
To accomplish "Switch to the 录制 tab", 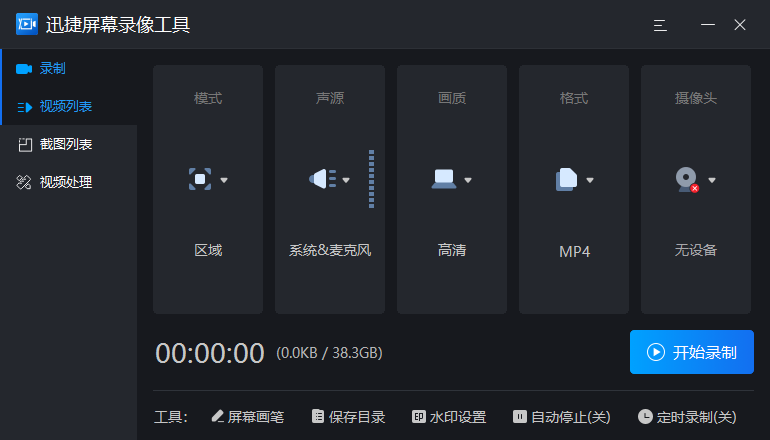I will [x=69, y=68].
